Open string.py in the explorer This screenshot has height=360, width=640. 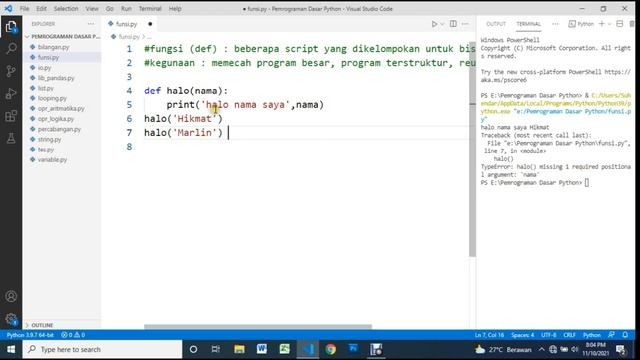click(62, 139)
